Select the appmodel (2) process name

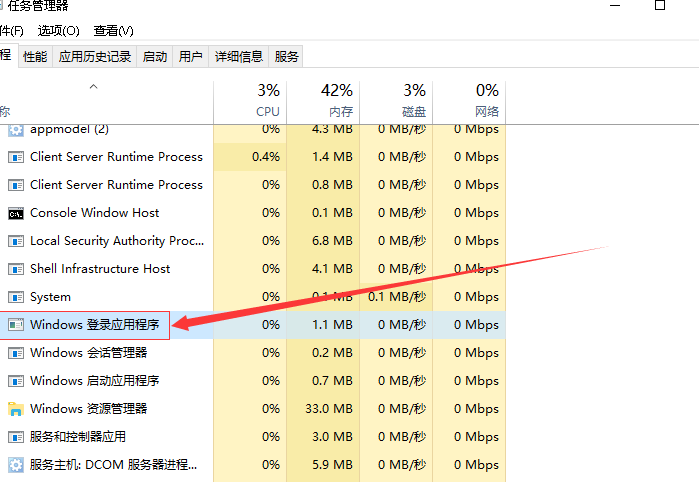pyautogui.click(x=69, y=130)
